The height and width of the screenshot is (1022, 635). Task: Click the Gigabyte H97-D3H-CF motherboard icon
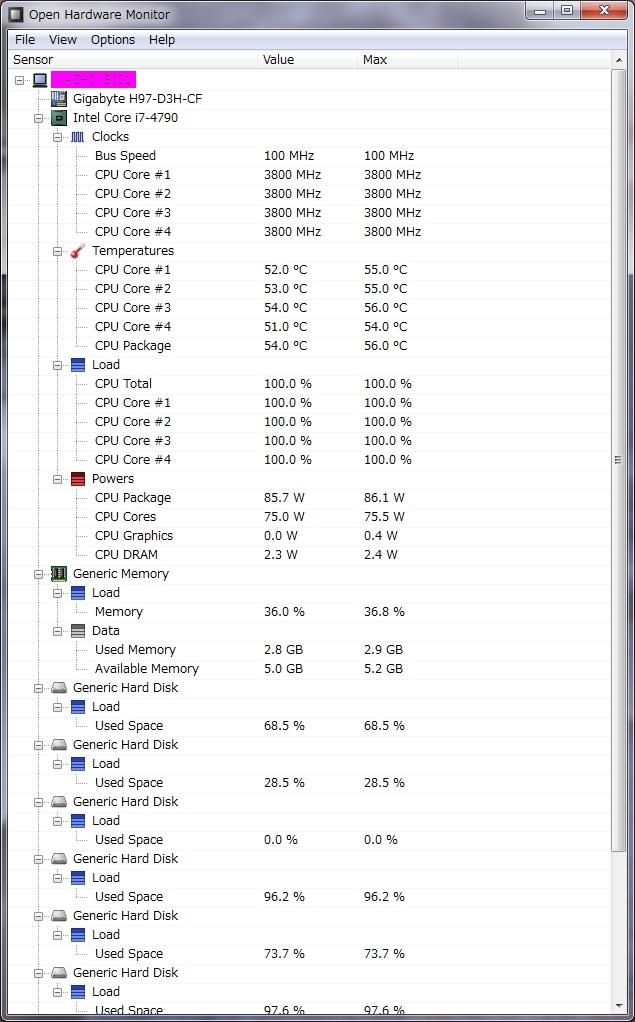(59, 99)
